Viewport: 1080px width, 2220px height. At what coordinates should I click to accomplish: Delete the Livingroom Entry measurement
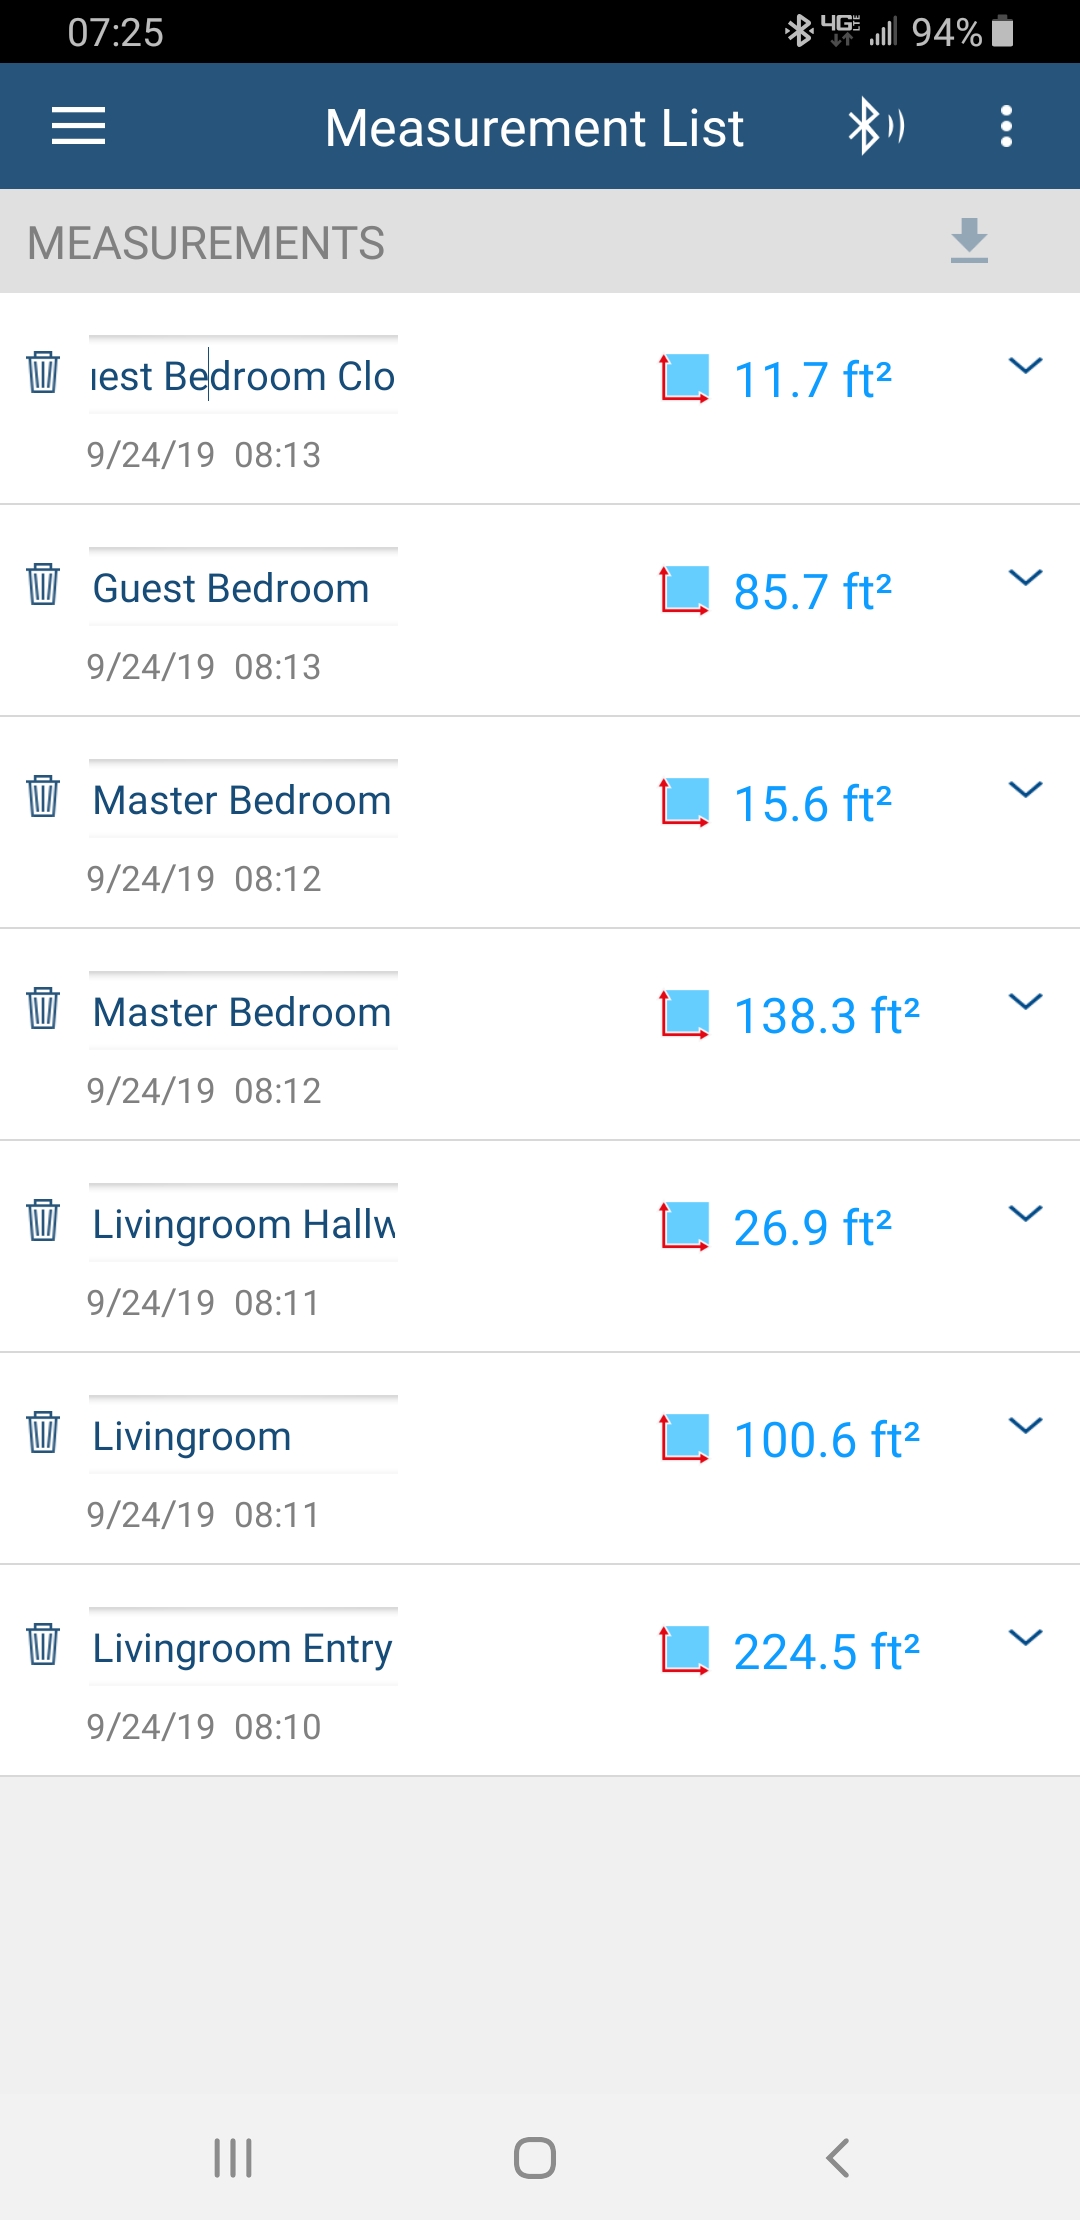[43, 1644]
